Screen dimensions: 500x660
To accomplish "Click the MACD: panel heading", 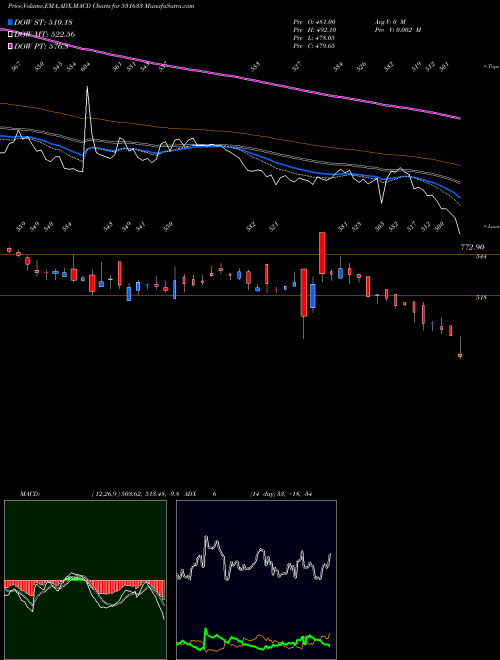I will [30, 494].
